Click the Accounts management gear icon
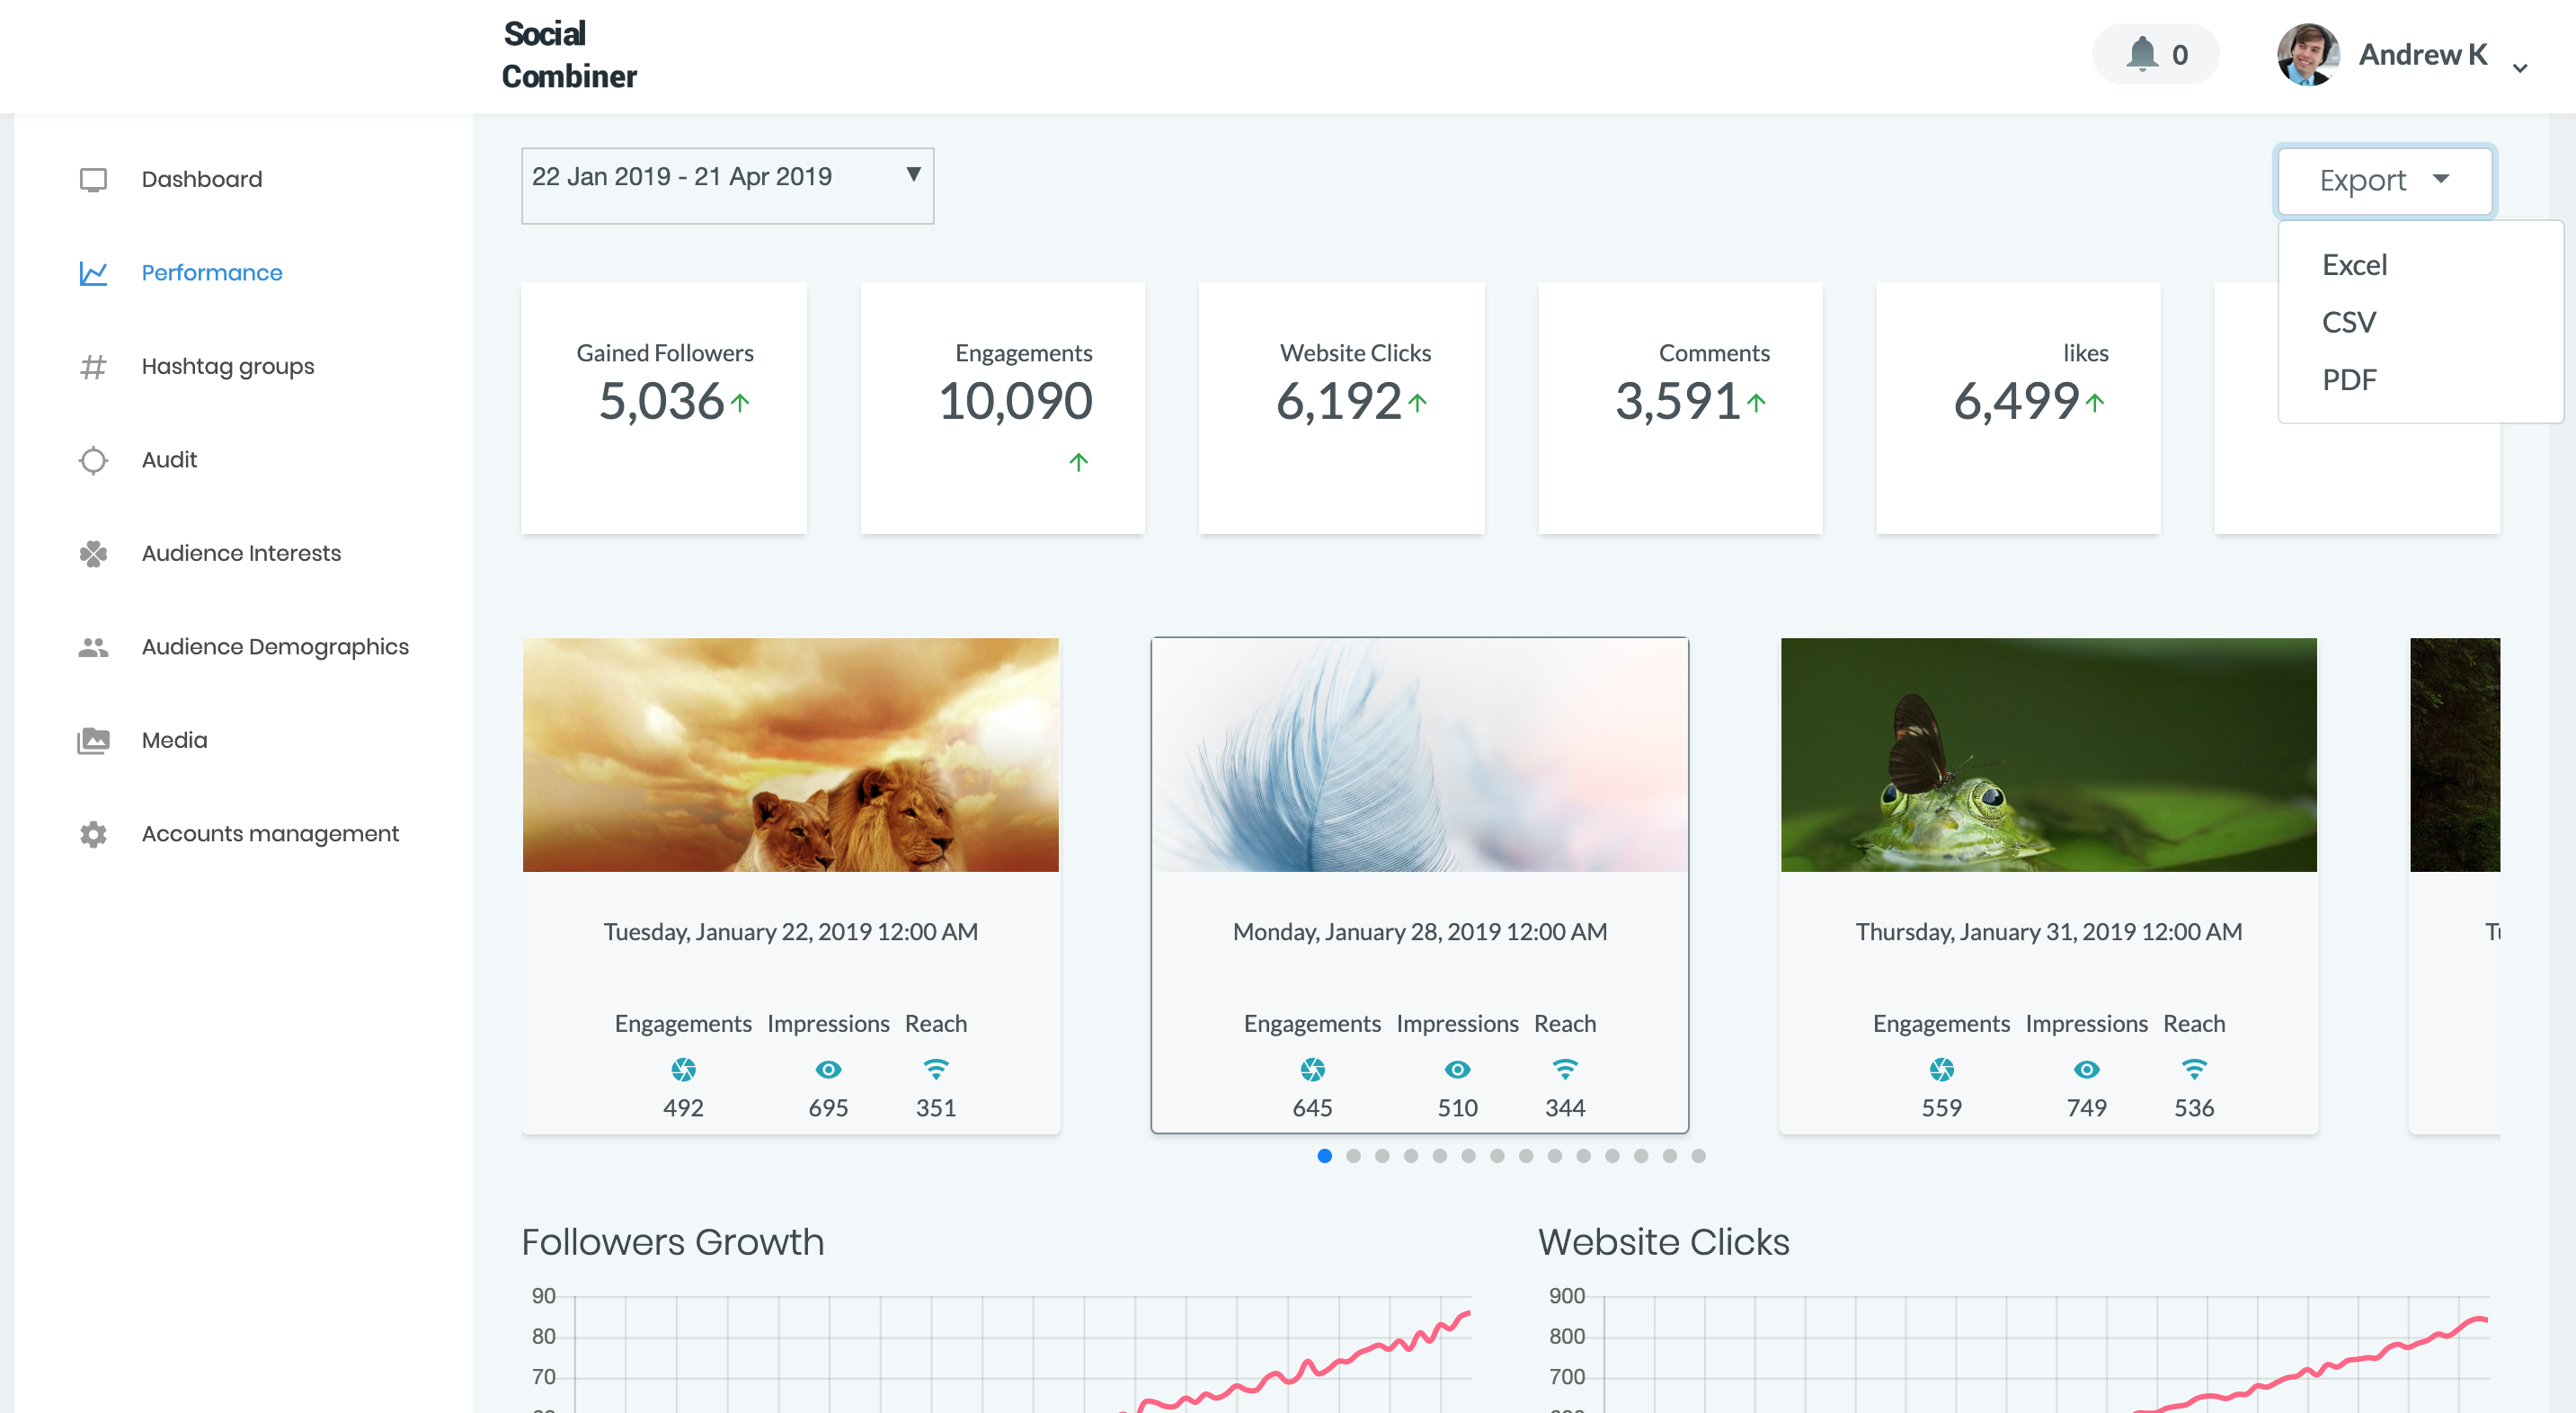Image resolution: width=2576 pixels, height=1413 pixels. 93,833
